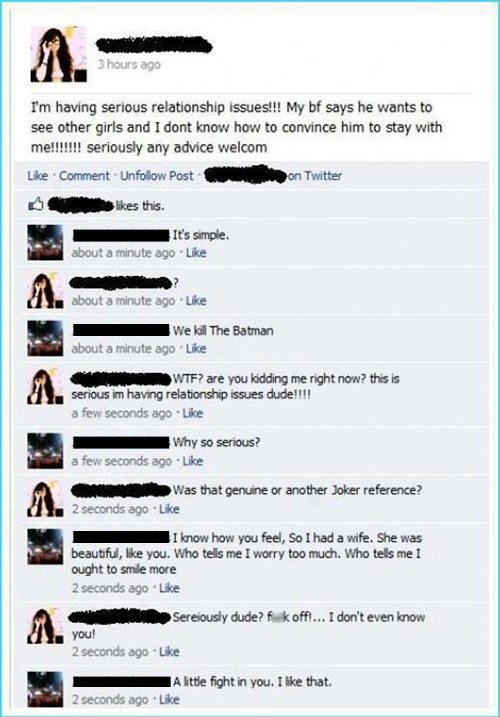500x717 pixels.
Task: Open the "on Twitter" link
Action: click(x=315, y=176)
